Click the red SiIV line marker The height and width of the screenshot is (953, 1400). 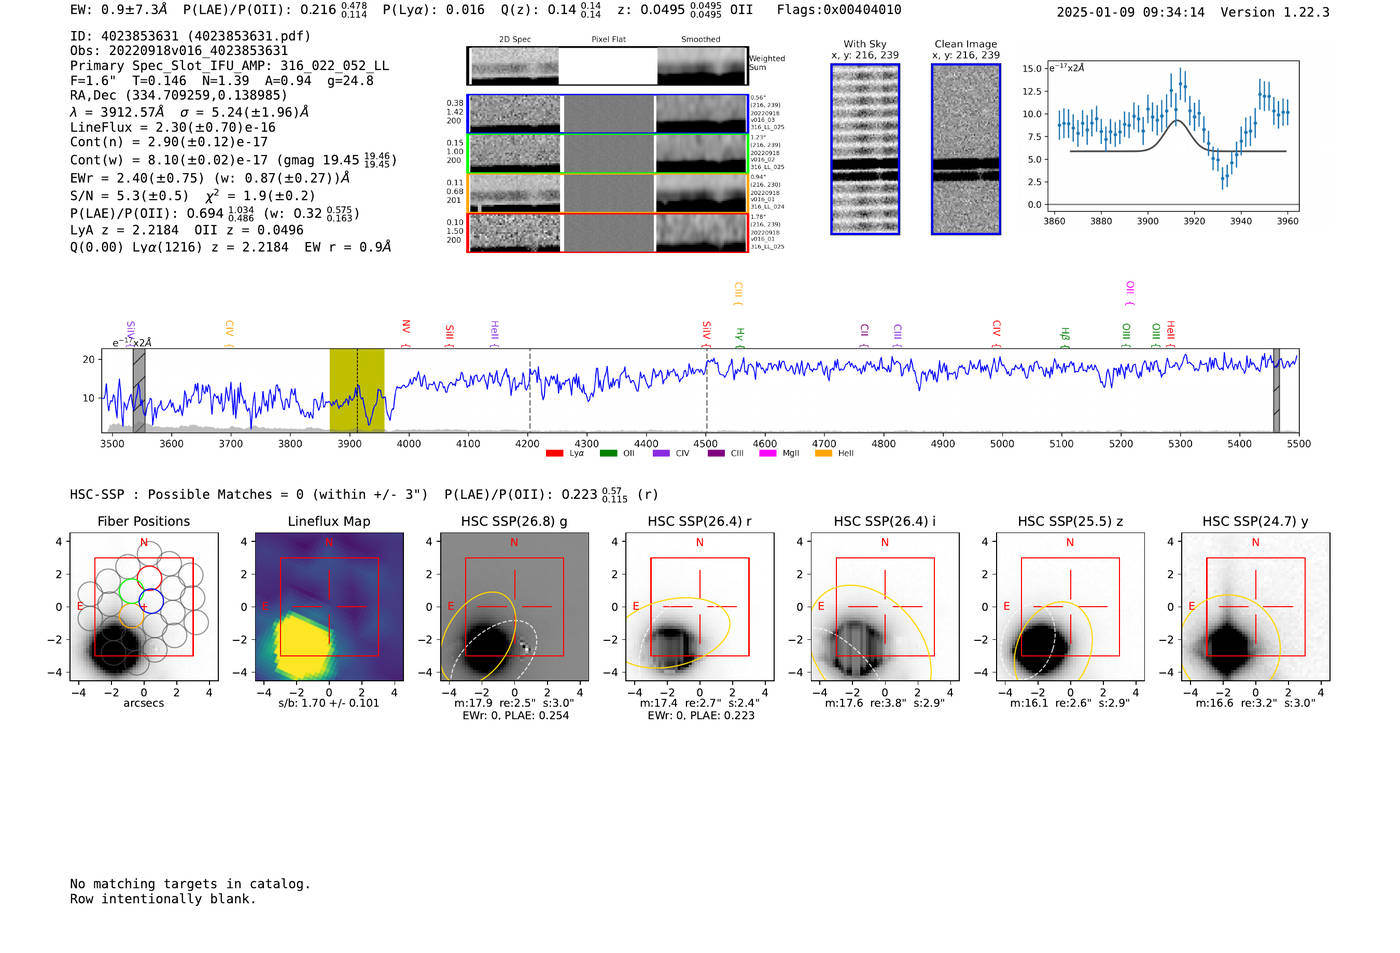(706, 334)
